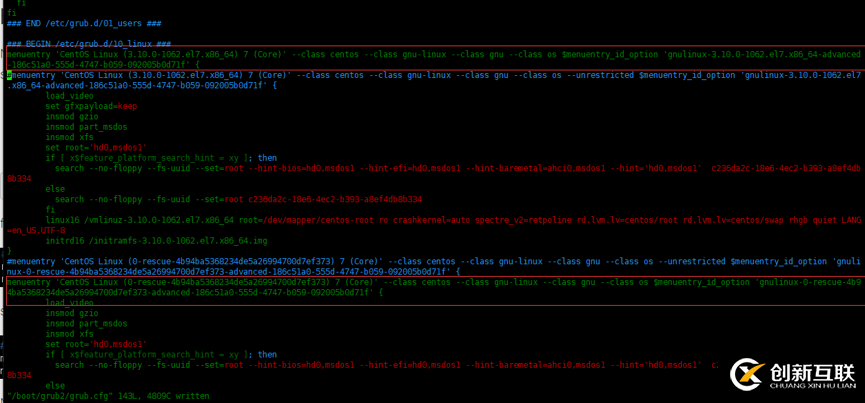This screenshot has width=865, height=403.
Task: Place cursor on the green cursor block before #menuentry
Action: [x=9, y=75]
